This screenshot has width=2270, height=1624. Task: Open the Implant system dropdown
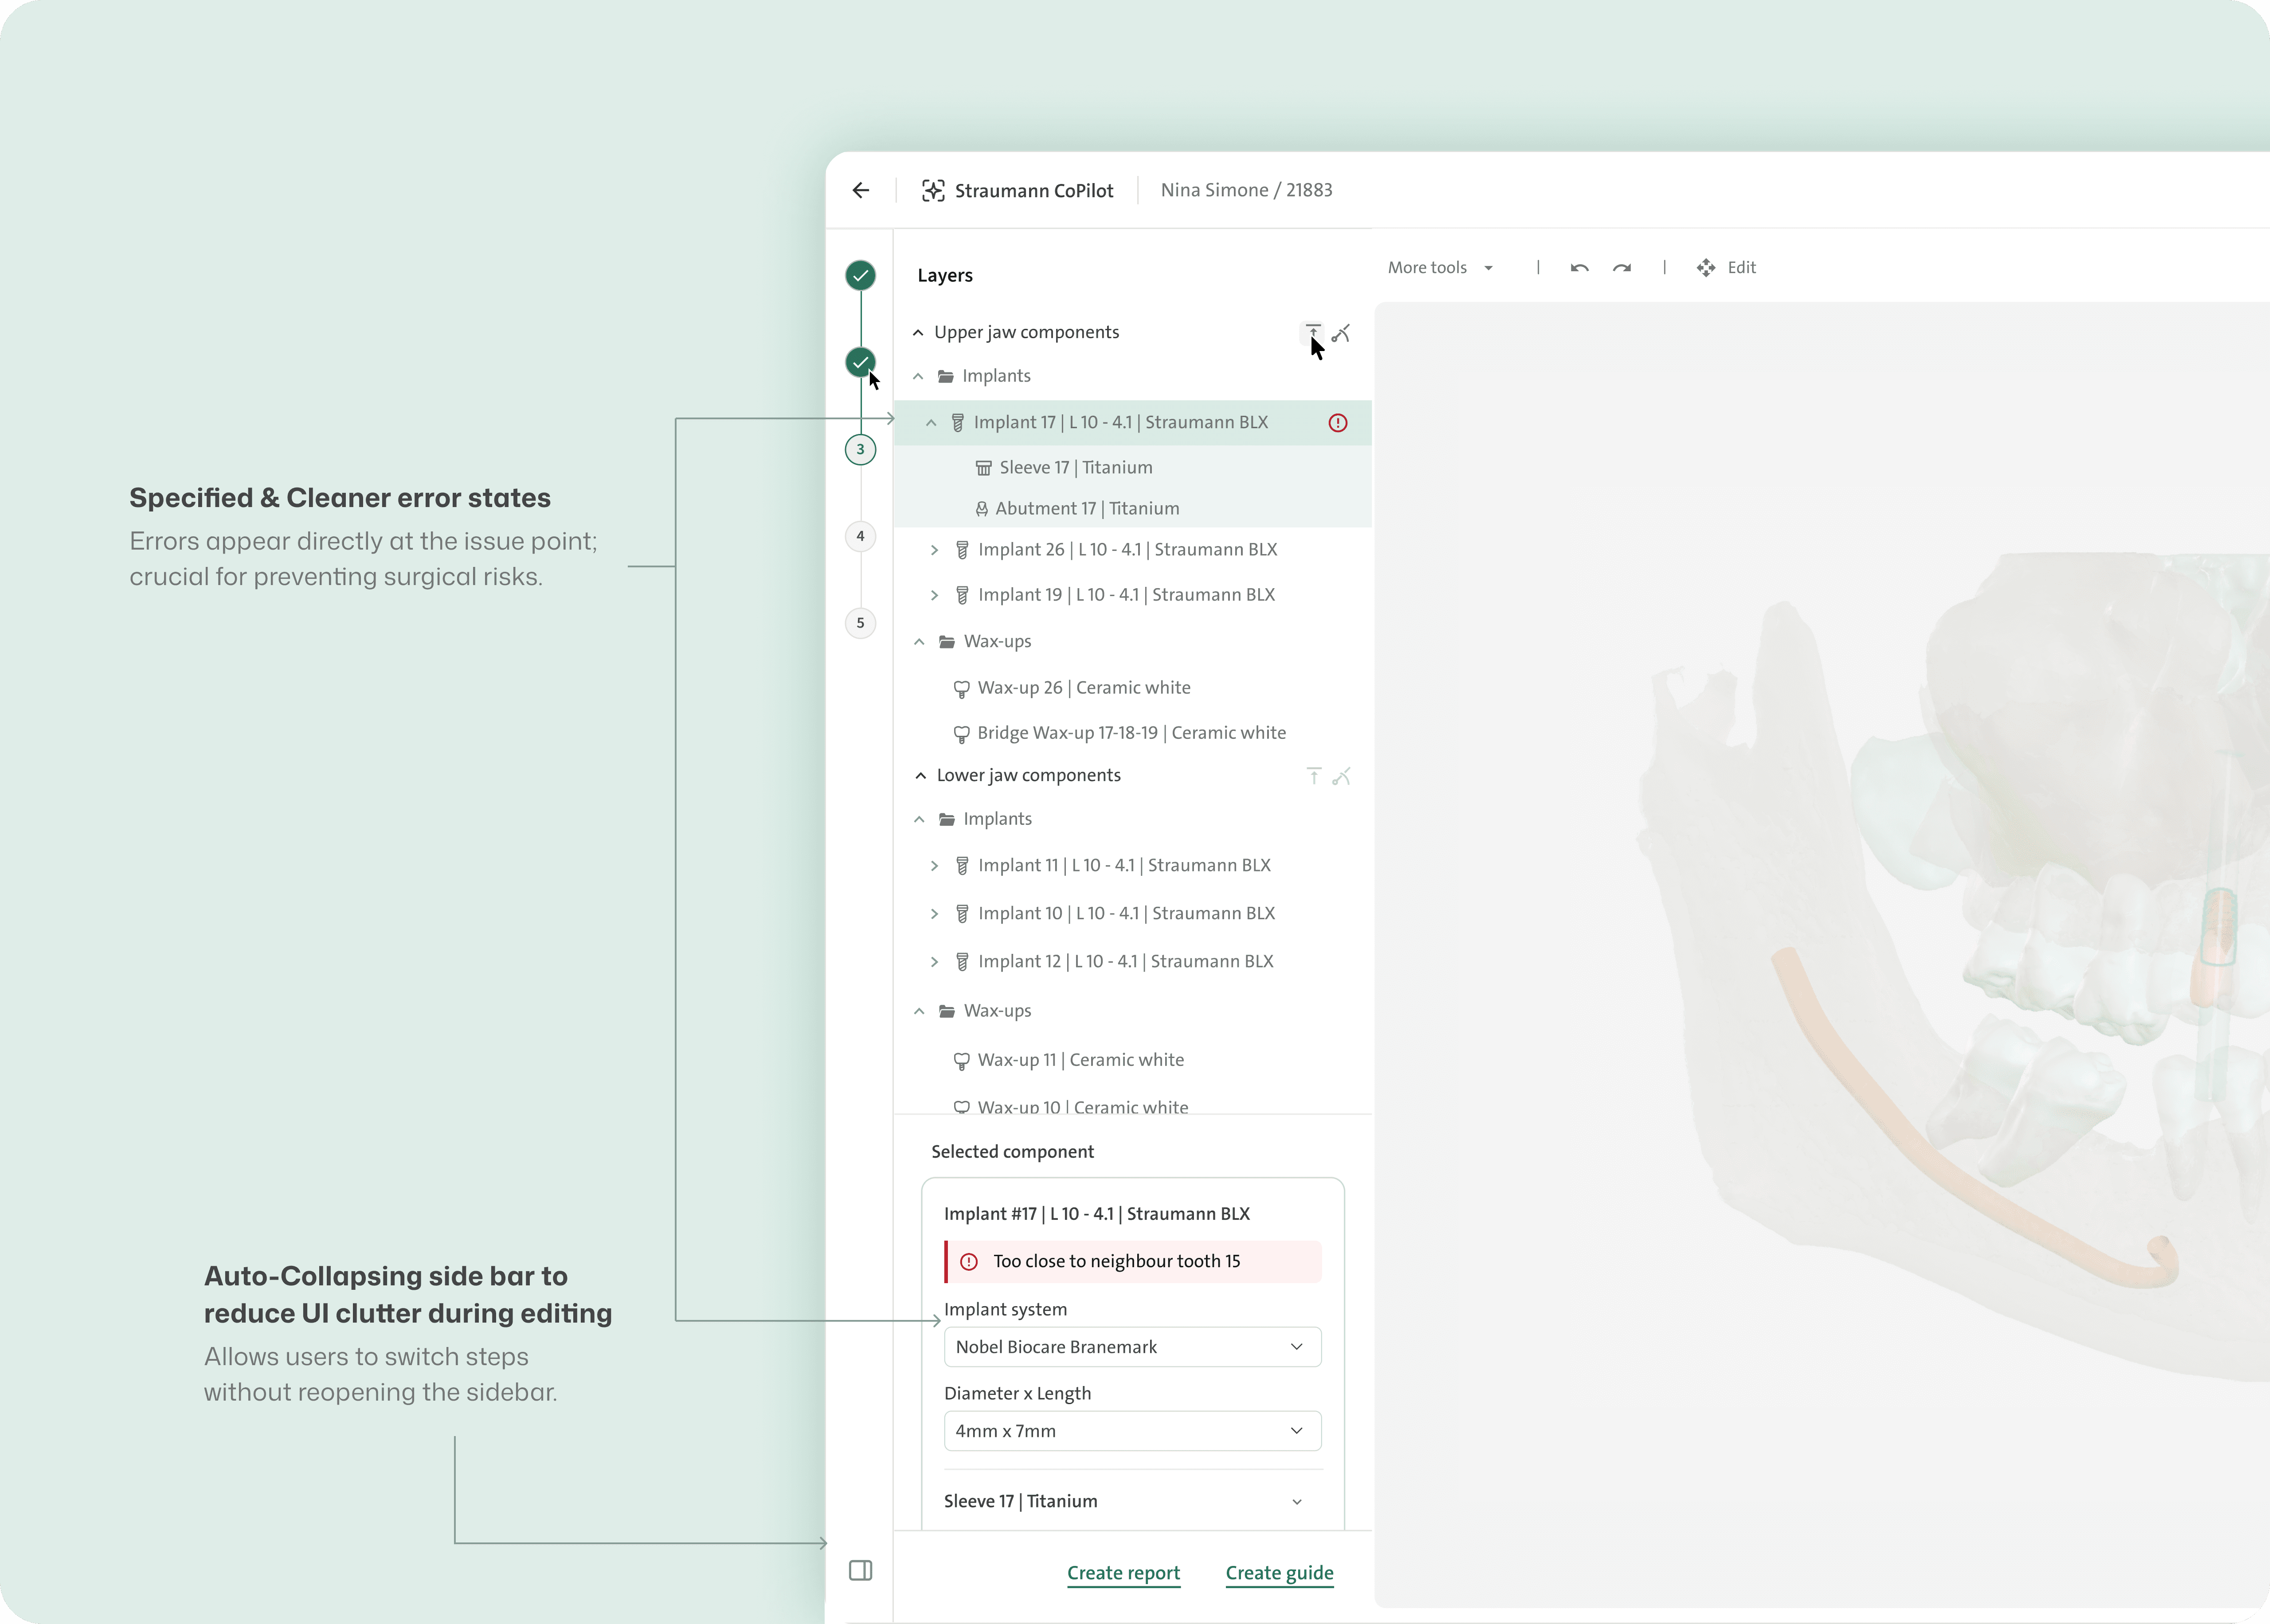pos(1132,1347)
